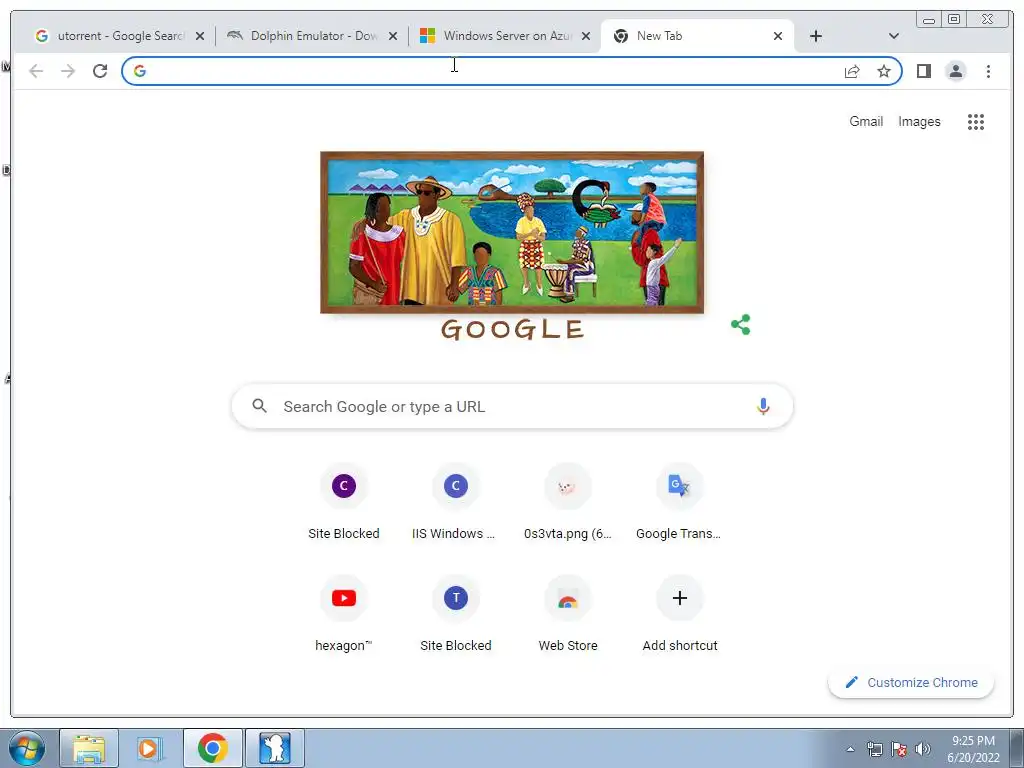Switch to the Dolphin Emulator tab

[312, 36]
